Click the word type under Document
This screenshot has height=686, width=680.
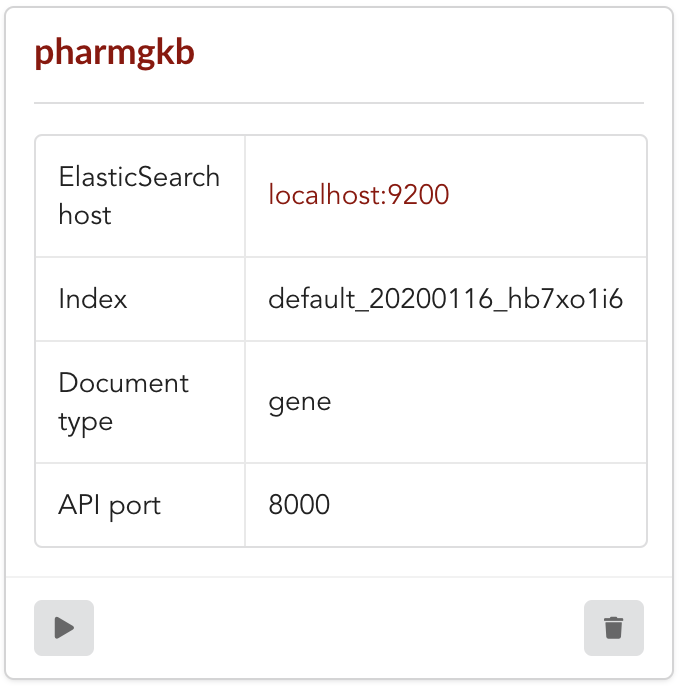click(x=86, y=423)
